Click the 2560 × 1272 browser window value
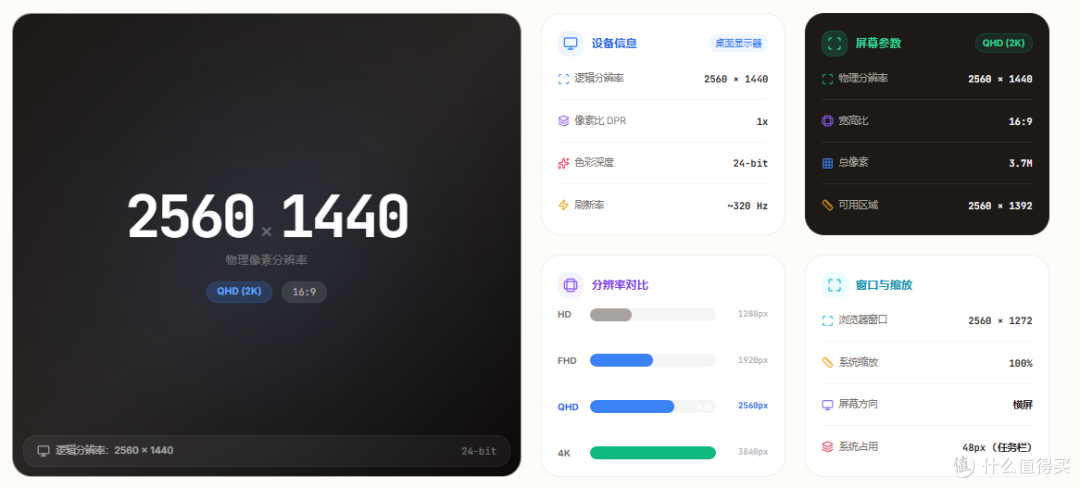The image size is (1080, 488). (1000, 321)
